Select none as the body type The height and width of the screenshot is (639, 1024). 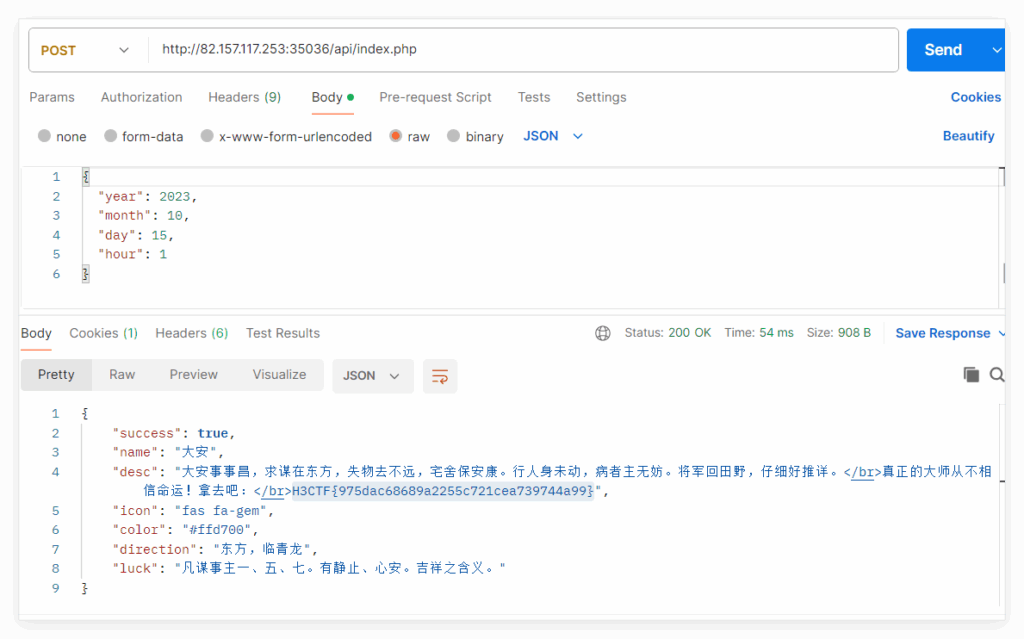click(x=44, y=136)
